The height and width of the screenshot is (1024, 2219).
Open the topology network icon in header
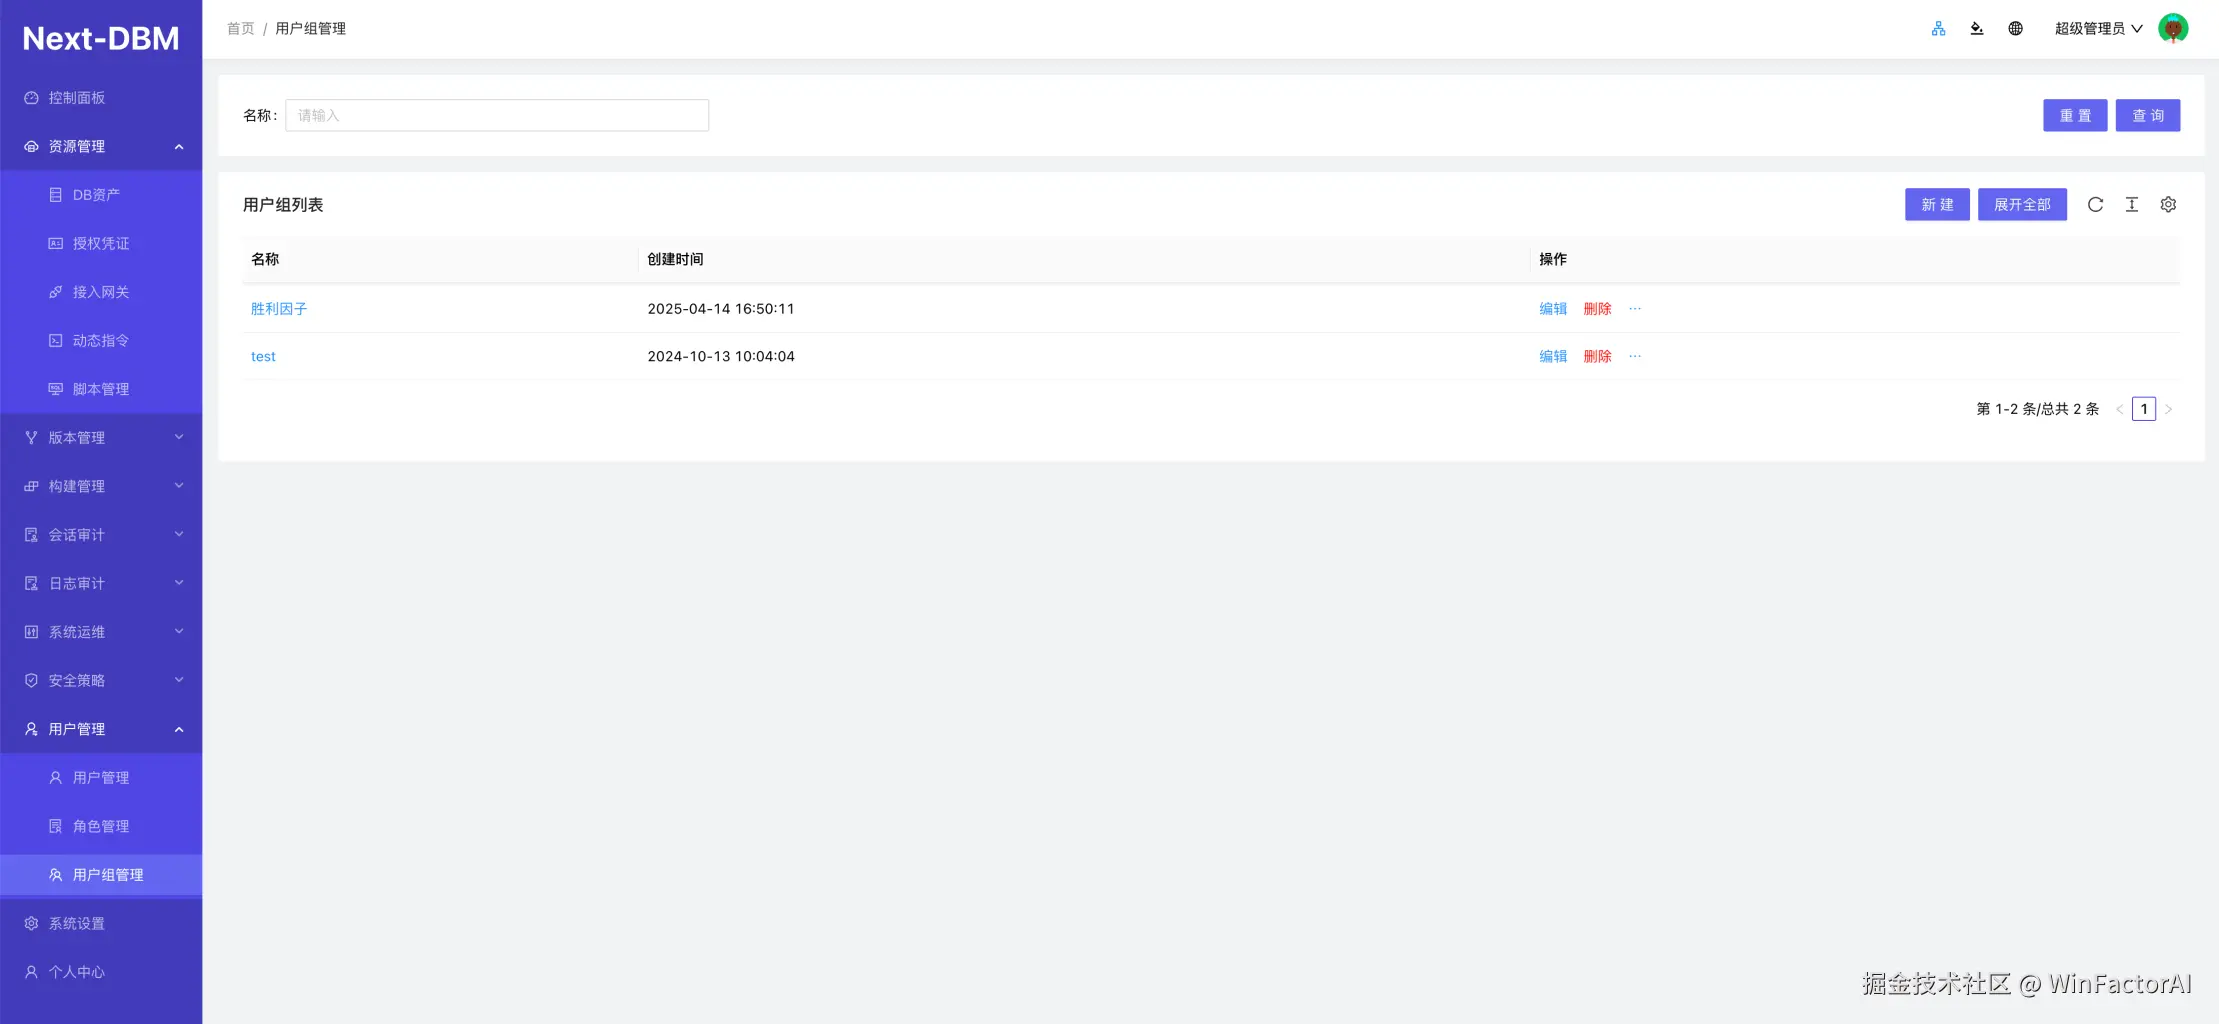coord(1938,29)
